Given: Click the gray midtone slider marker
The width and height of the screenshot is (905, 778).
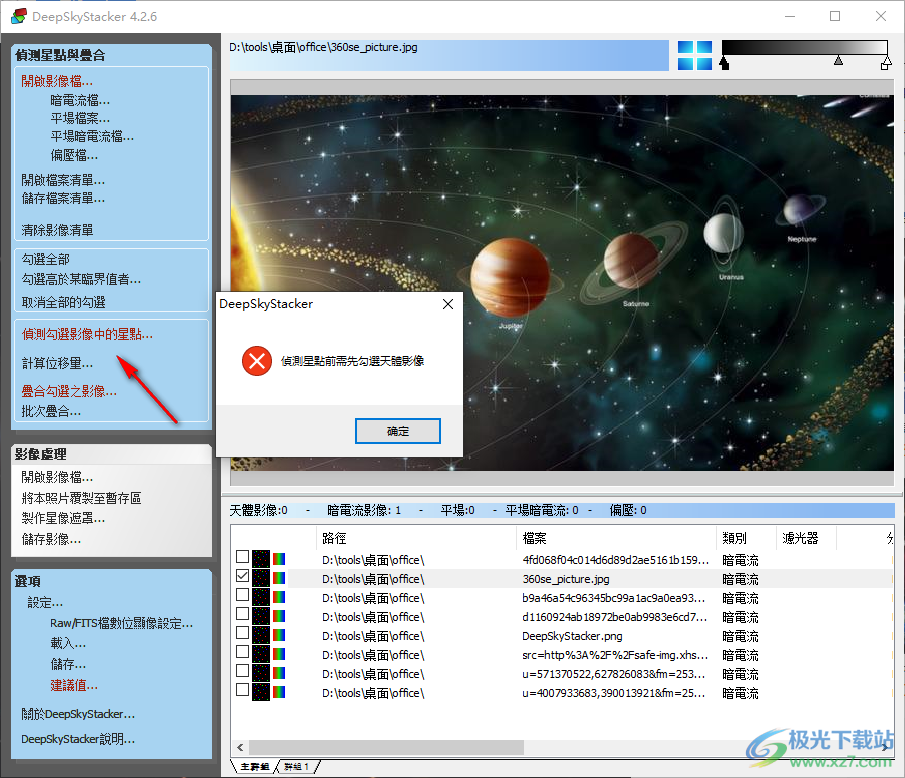Looking at the screenshot, I should (x=838, y=61).
